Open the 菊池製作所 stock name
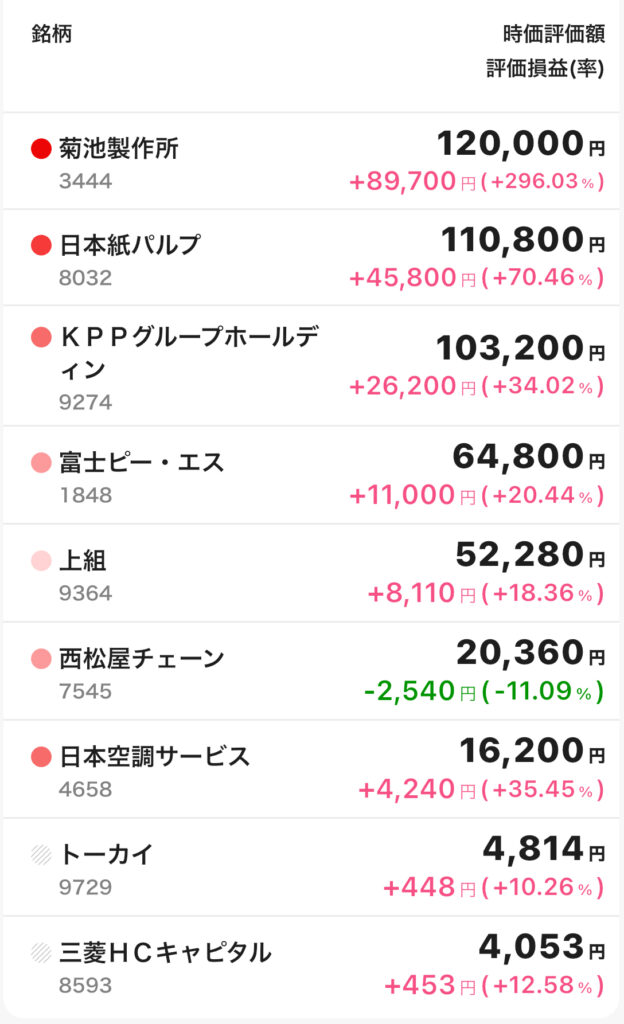Image resolution: width=624 pixels, height=1024 pixels. [119, 148]
